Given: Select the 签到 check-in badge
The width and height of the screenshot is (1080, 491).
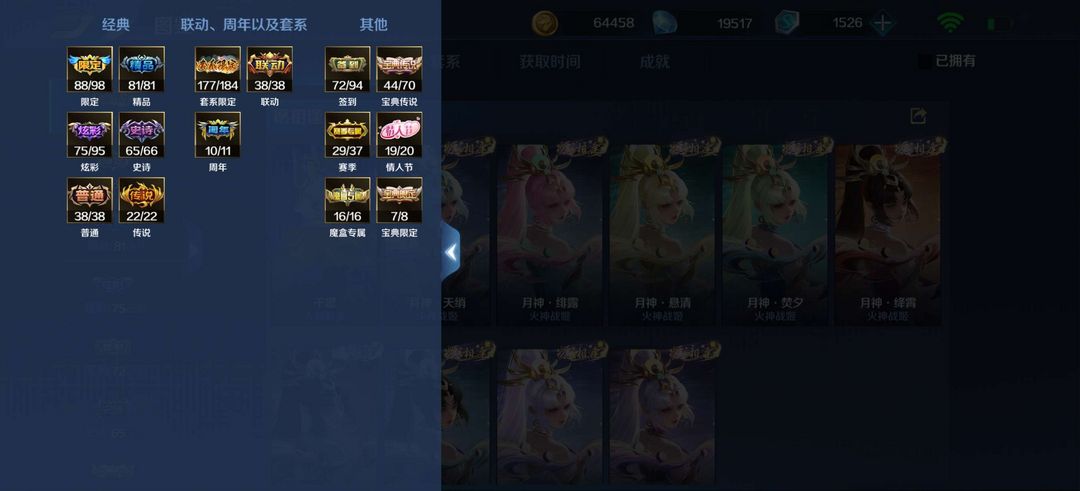Looking at the screenshot, I should click(x=347, y=70).
